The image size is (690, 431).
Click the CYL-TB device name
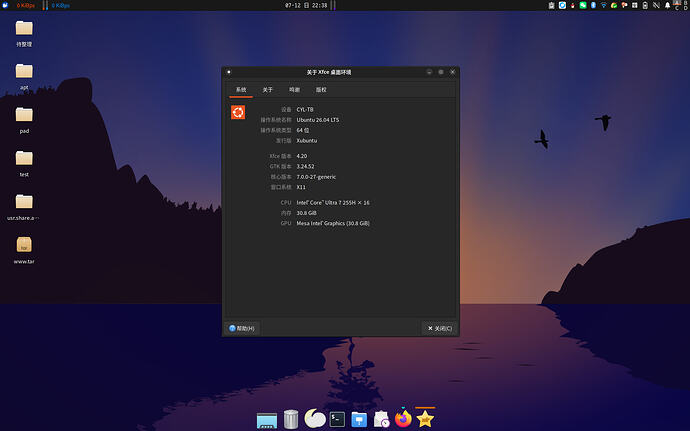click(x=305, y=110)
